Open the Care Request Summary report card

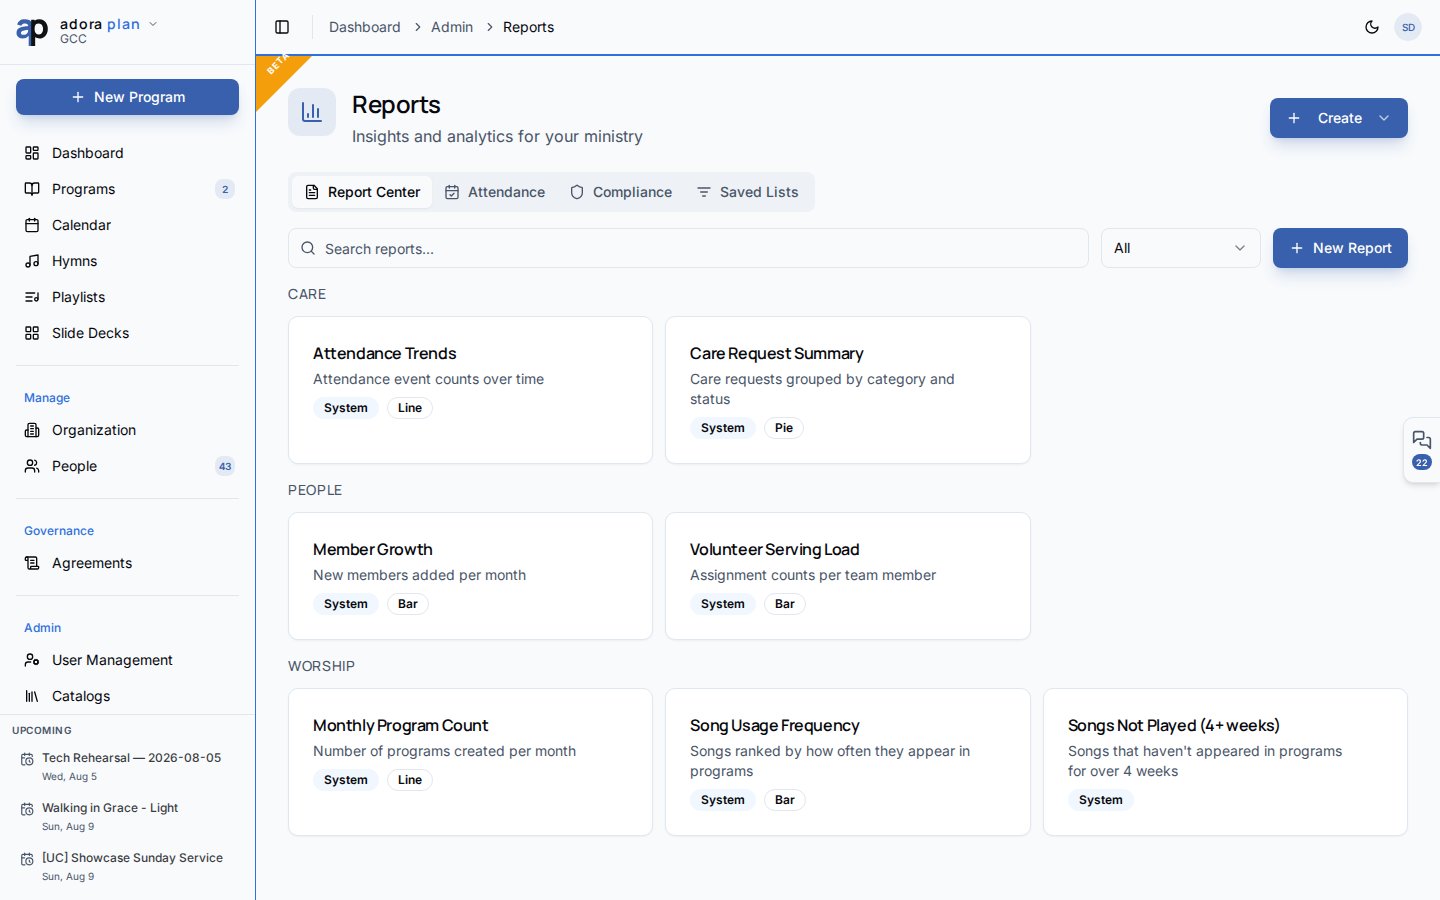coord(848,390)
